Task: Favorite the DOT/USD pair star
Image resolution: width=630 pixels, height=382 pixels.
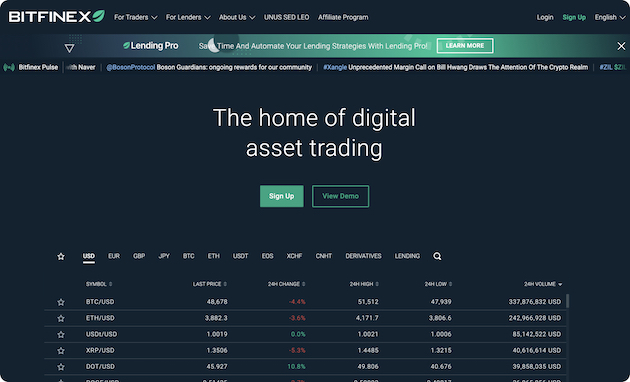Action: 61,367
